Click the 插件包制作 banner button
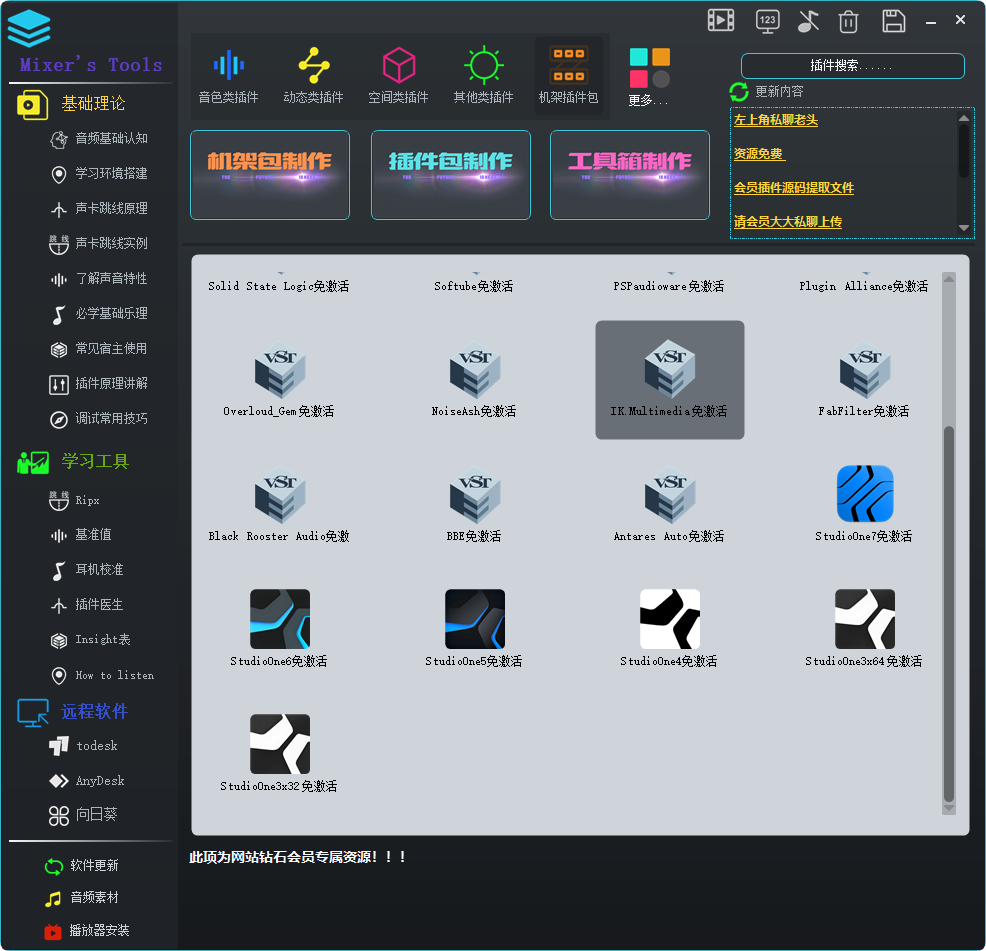The image size is (986, 951). pyautogui.click(x=451, y=175)
